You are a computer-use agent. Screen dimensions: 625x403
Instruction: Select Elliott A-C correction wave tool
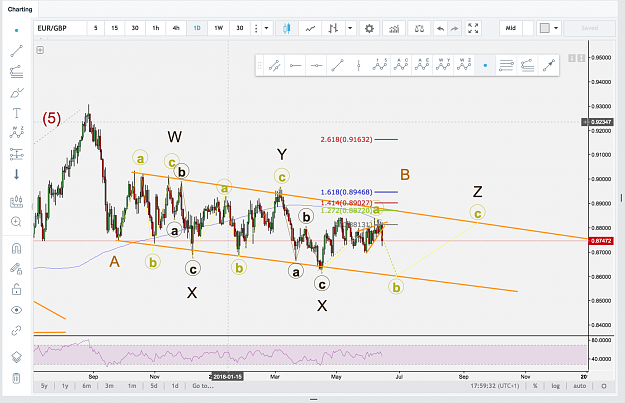tap(401, 65)
